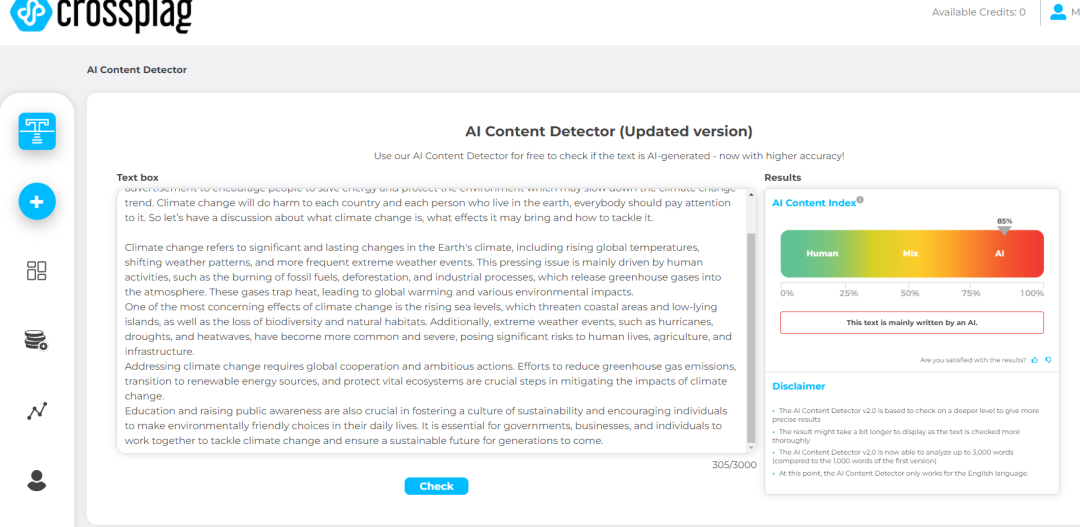Click the 'AI Content Detector' breadcrumb heading
This screenshot has width=1080, height=527.
point(136,70)
